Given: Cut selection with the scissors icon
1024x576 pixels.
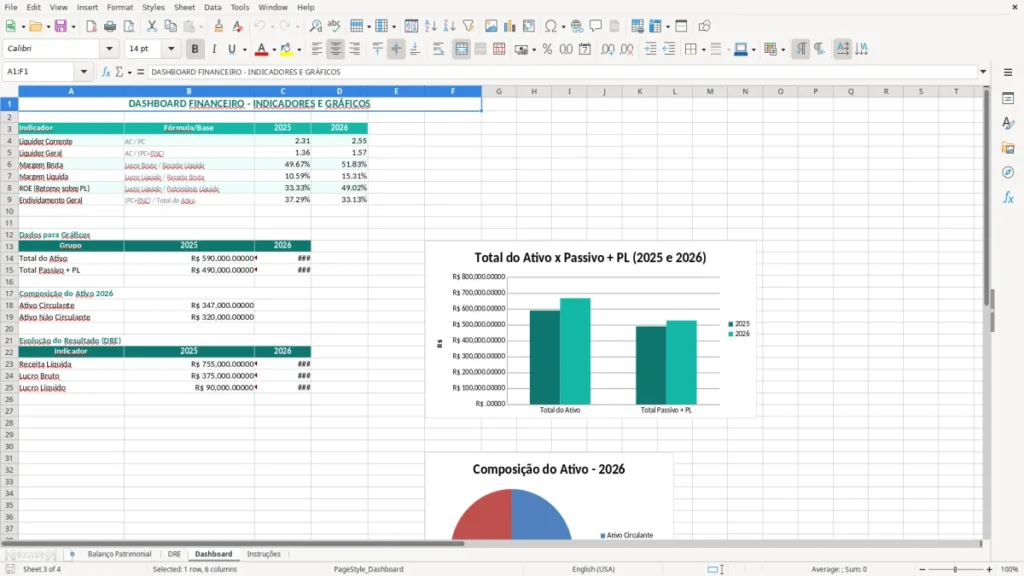Looking at the screenshot, I should click(152, 26).
